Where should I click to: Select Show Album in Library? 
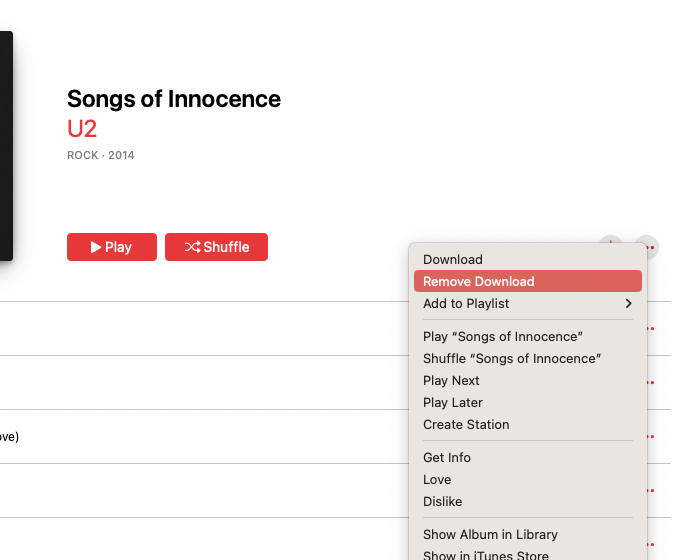(x=528, y=534)
